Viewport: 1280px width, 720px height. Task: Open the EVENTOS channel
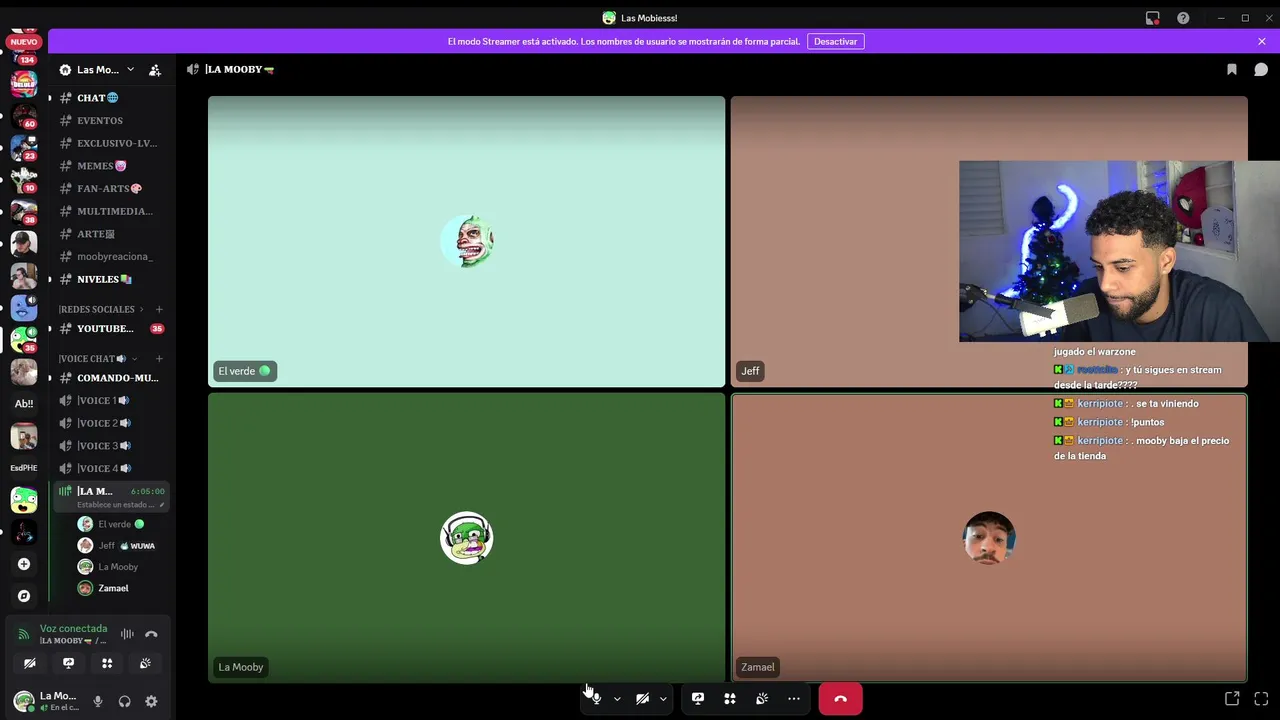(x=111, y=120)
